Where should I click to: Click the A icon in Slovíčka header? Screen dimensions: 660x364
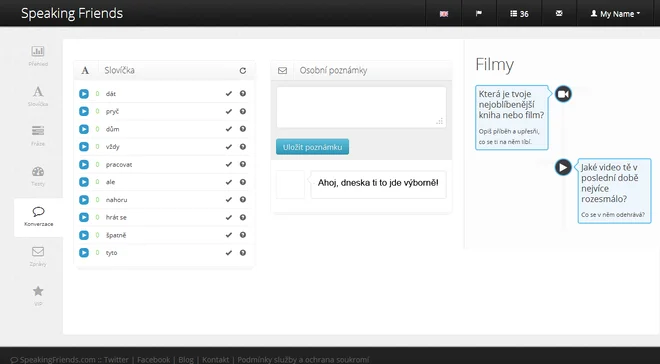85,71
